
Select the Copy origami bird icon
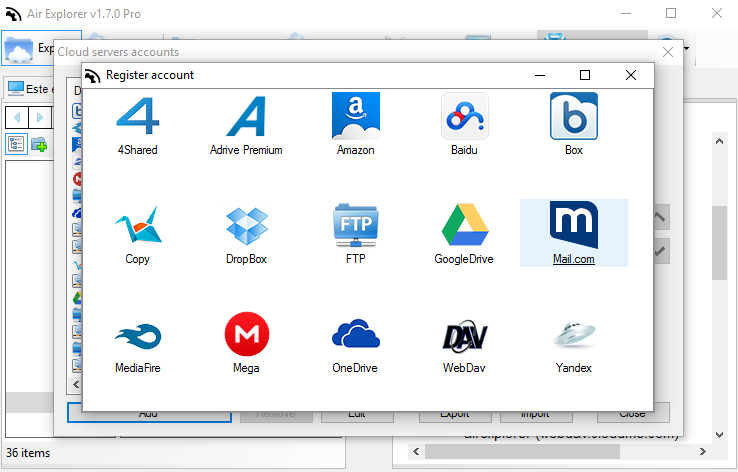click(x=137, y=224)
